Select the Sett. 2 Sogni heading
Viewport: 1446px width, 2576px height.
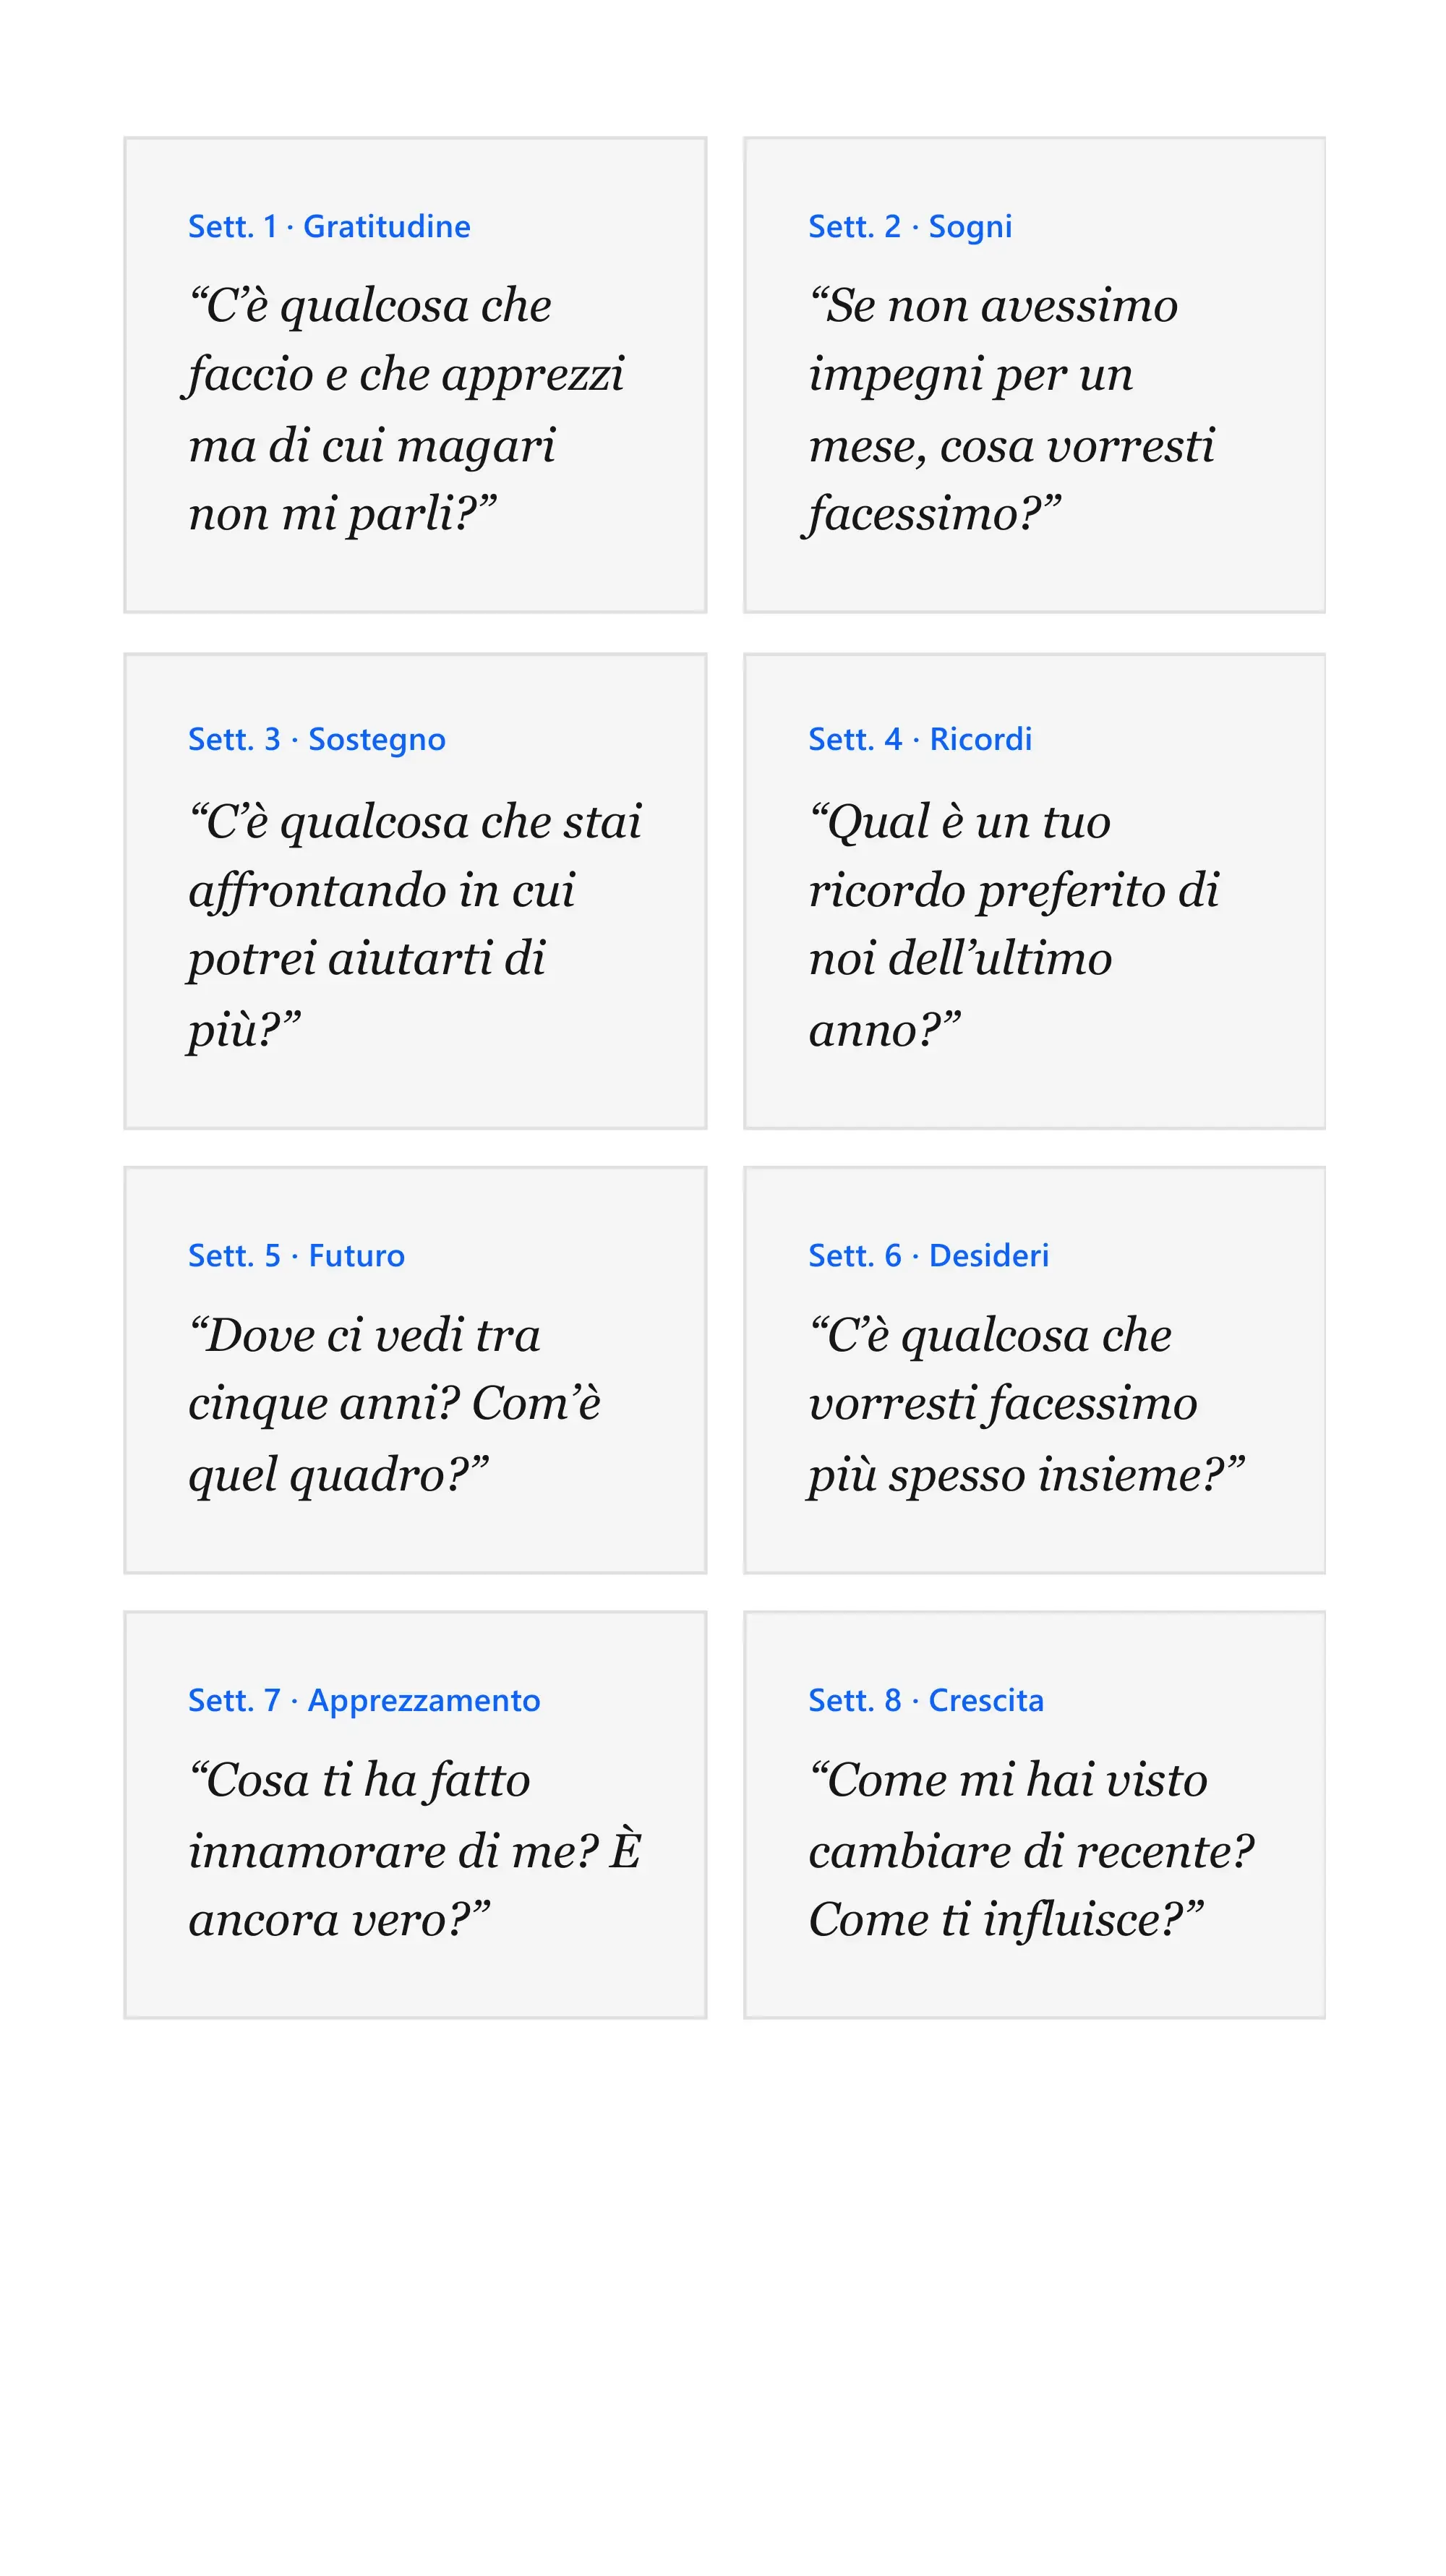910,227
